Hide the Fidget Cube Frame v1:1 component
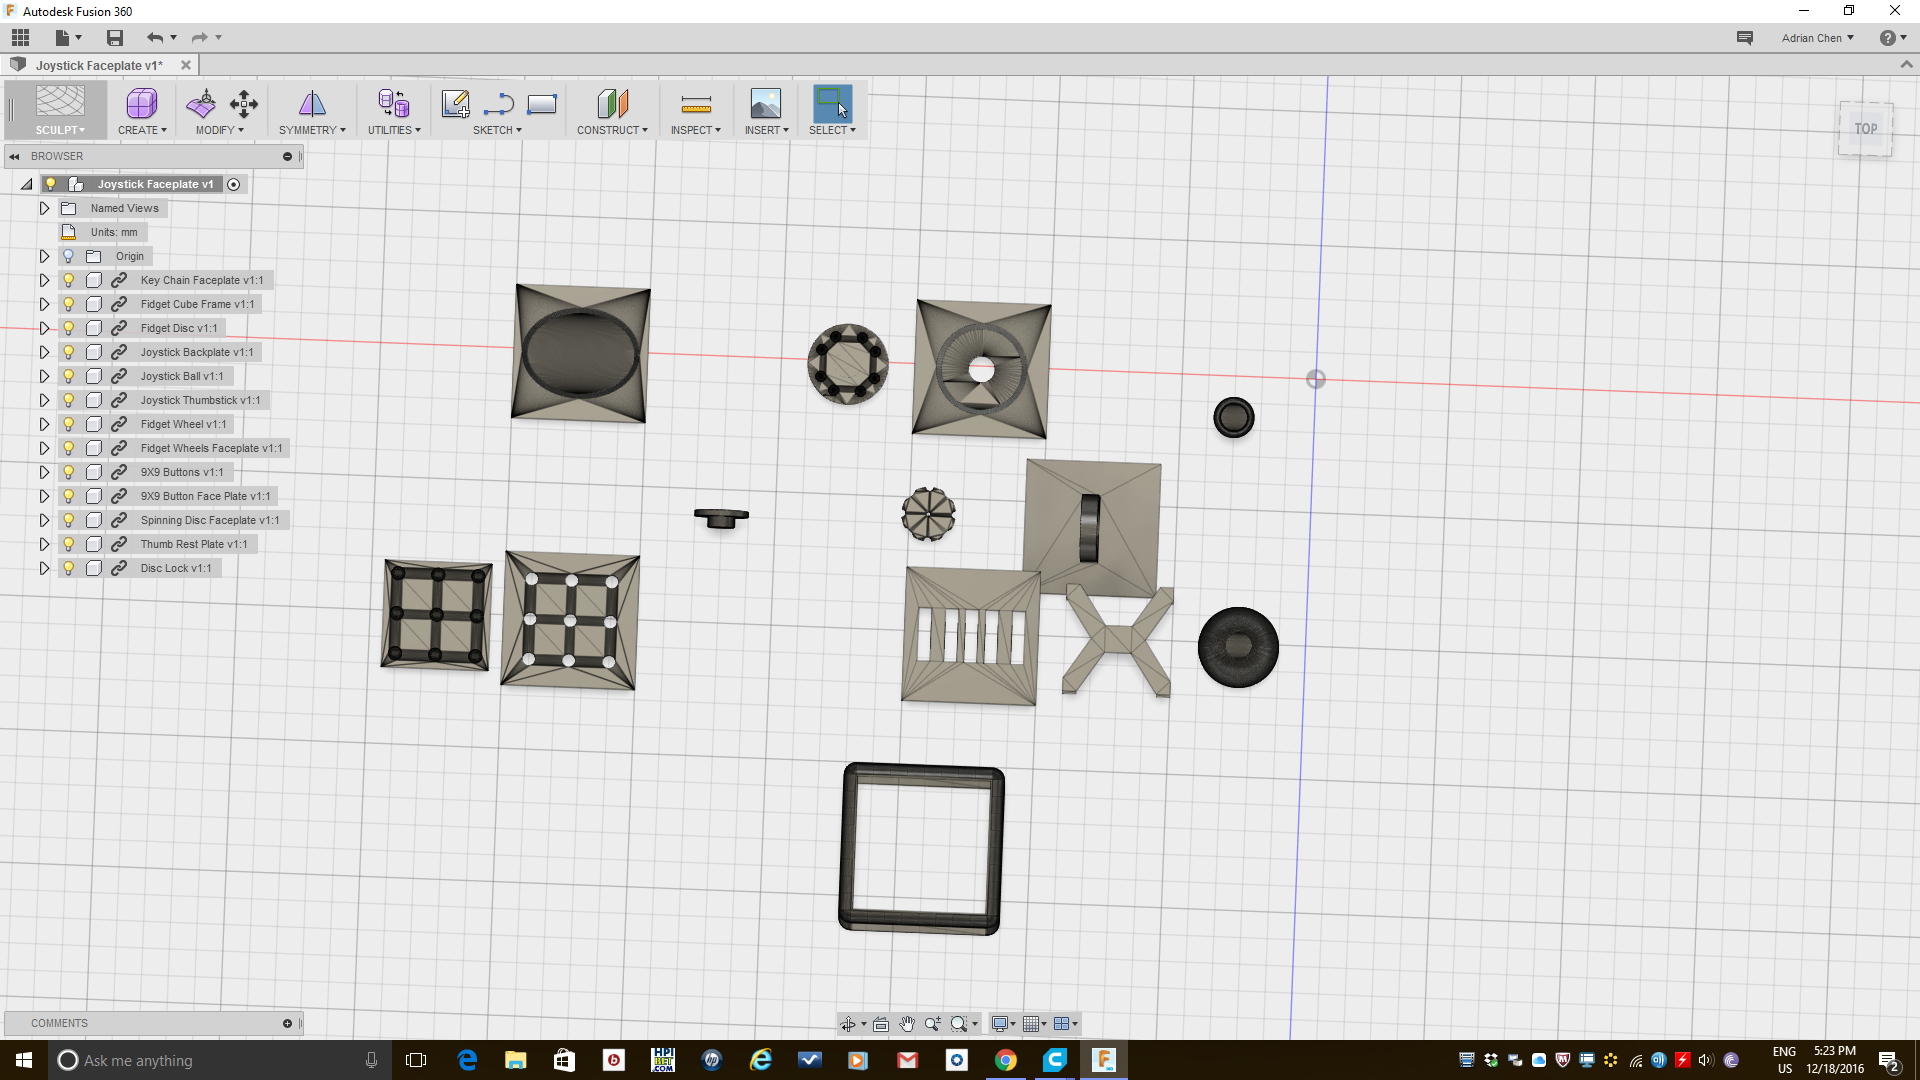The height and width of the screenshot is (1080, 1920). (68, 304)
